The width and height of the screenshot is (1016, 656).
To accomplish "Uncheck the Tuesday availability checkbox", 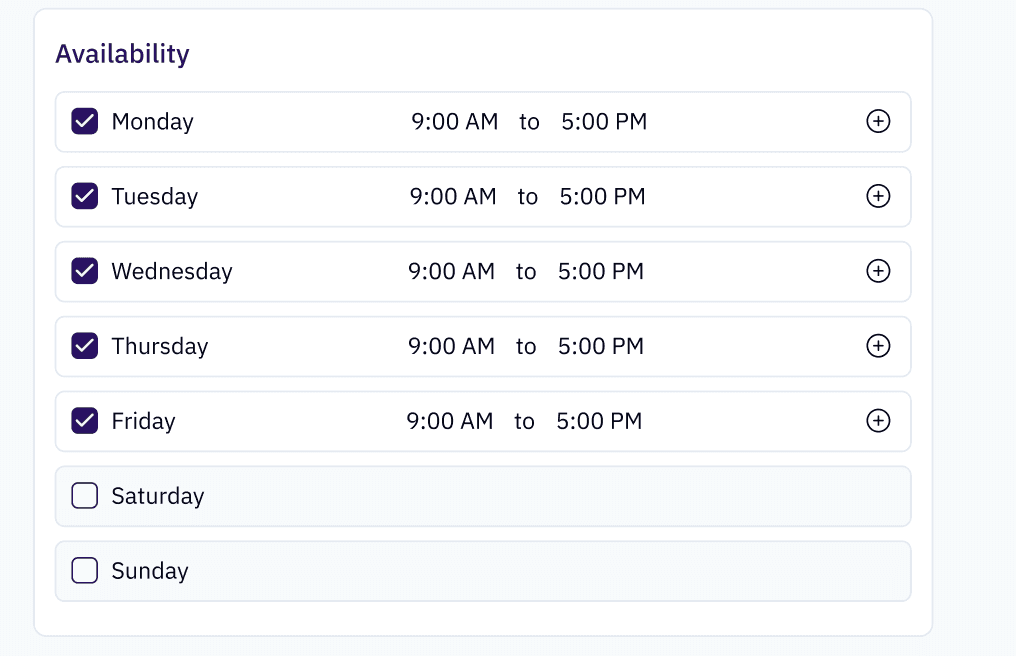I will tap(85, 196).
